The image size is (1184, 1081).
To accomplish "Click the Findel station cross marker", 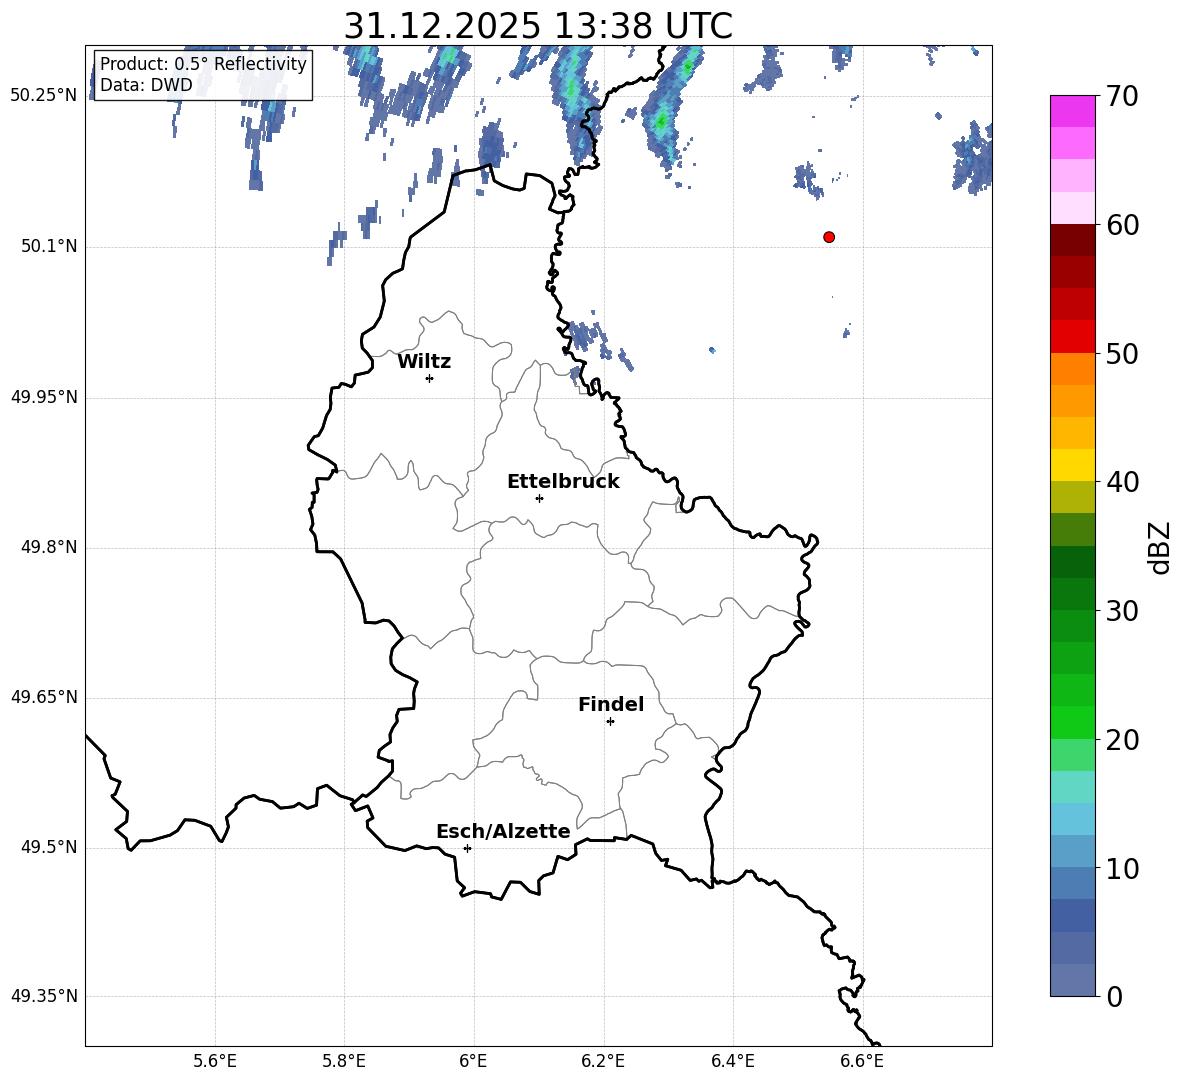I will coord(610,721).
